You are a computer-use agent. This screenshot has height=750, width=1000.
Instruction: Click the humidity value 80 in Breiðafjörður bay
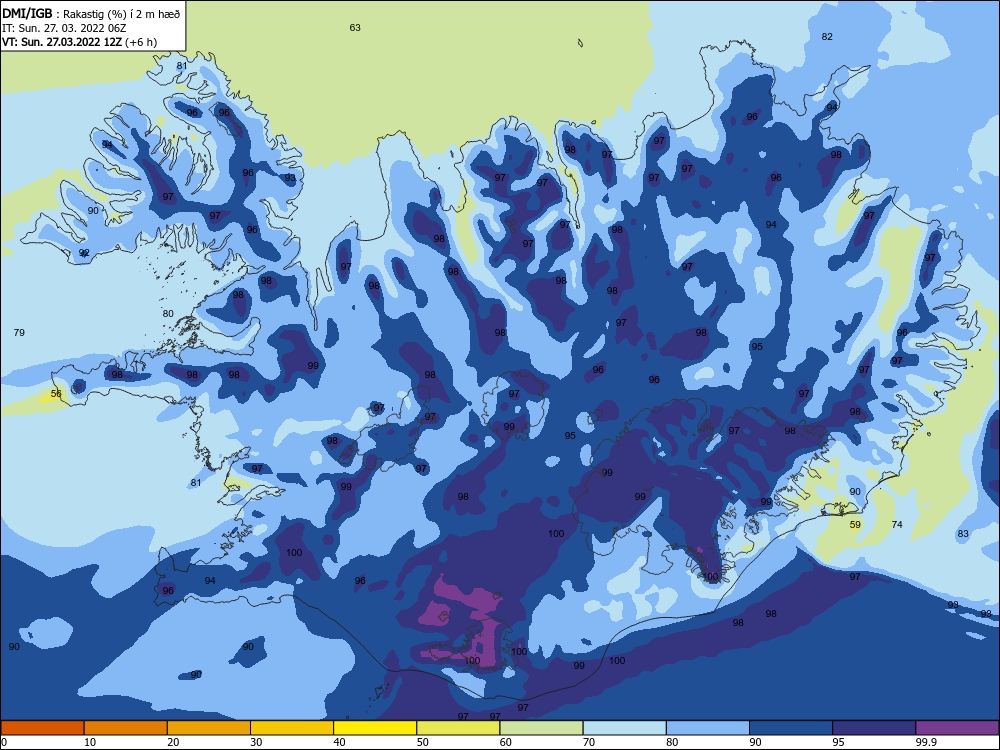(168, 313)
